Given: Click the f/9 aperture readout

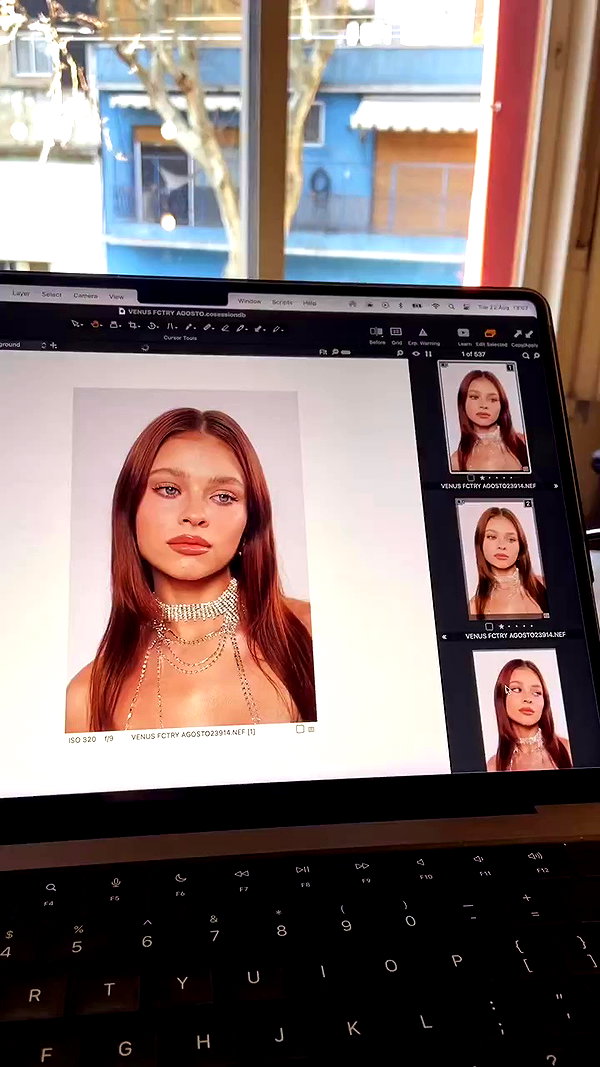Looking at the screenshot, I should 109,738.
